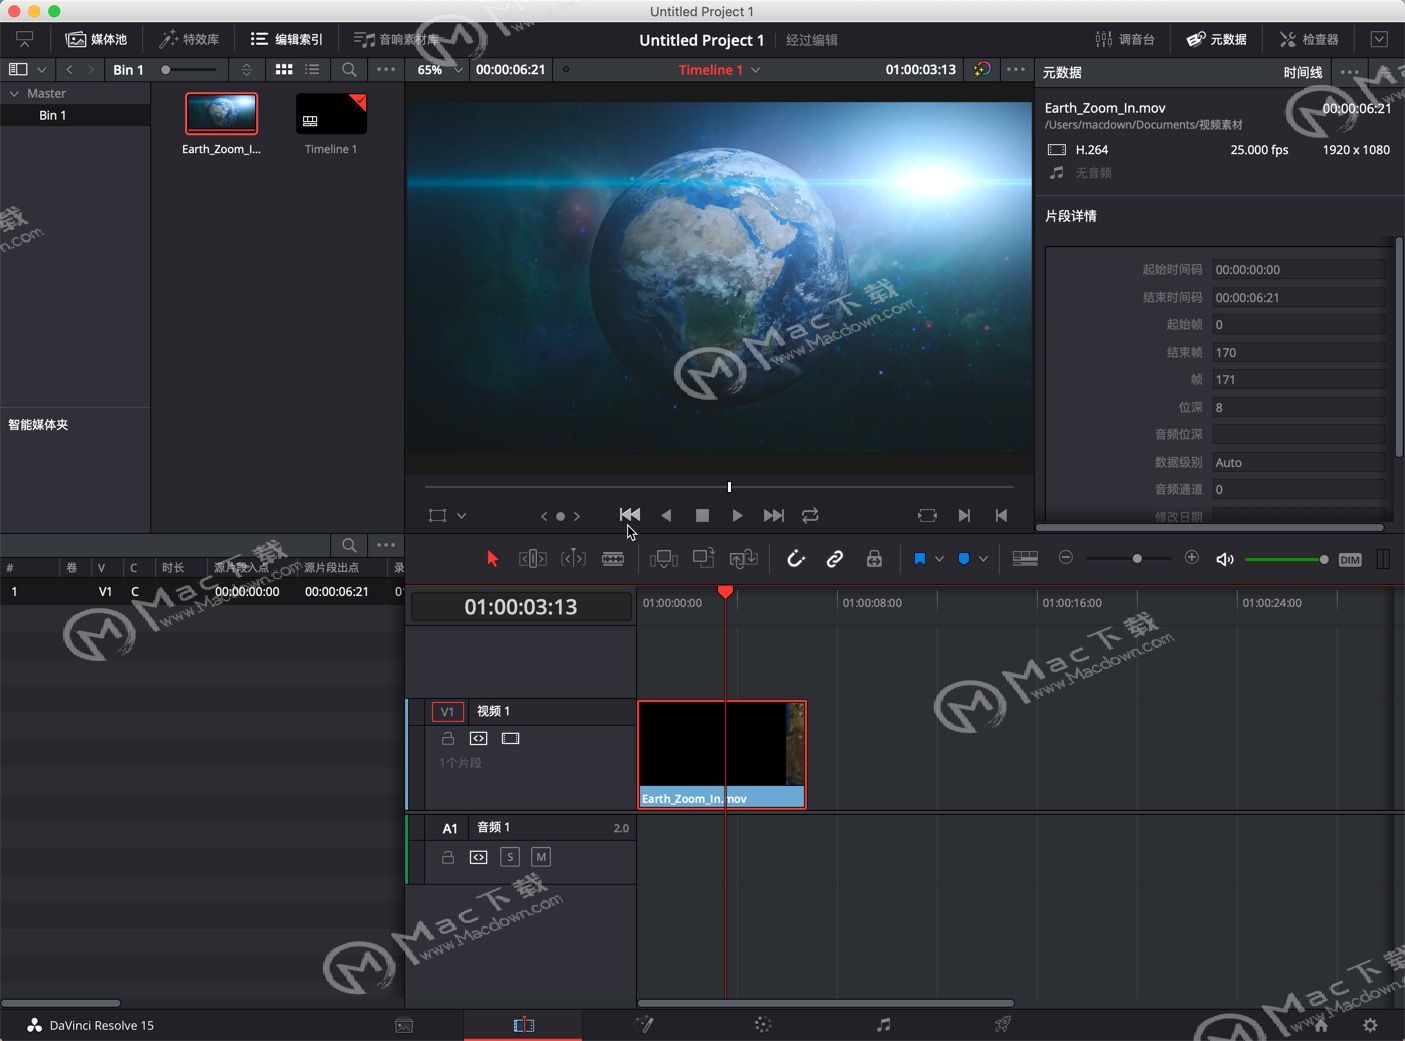
Task: Click the zoom out minus icon
Action: click(x=1066, y=558)
